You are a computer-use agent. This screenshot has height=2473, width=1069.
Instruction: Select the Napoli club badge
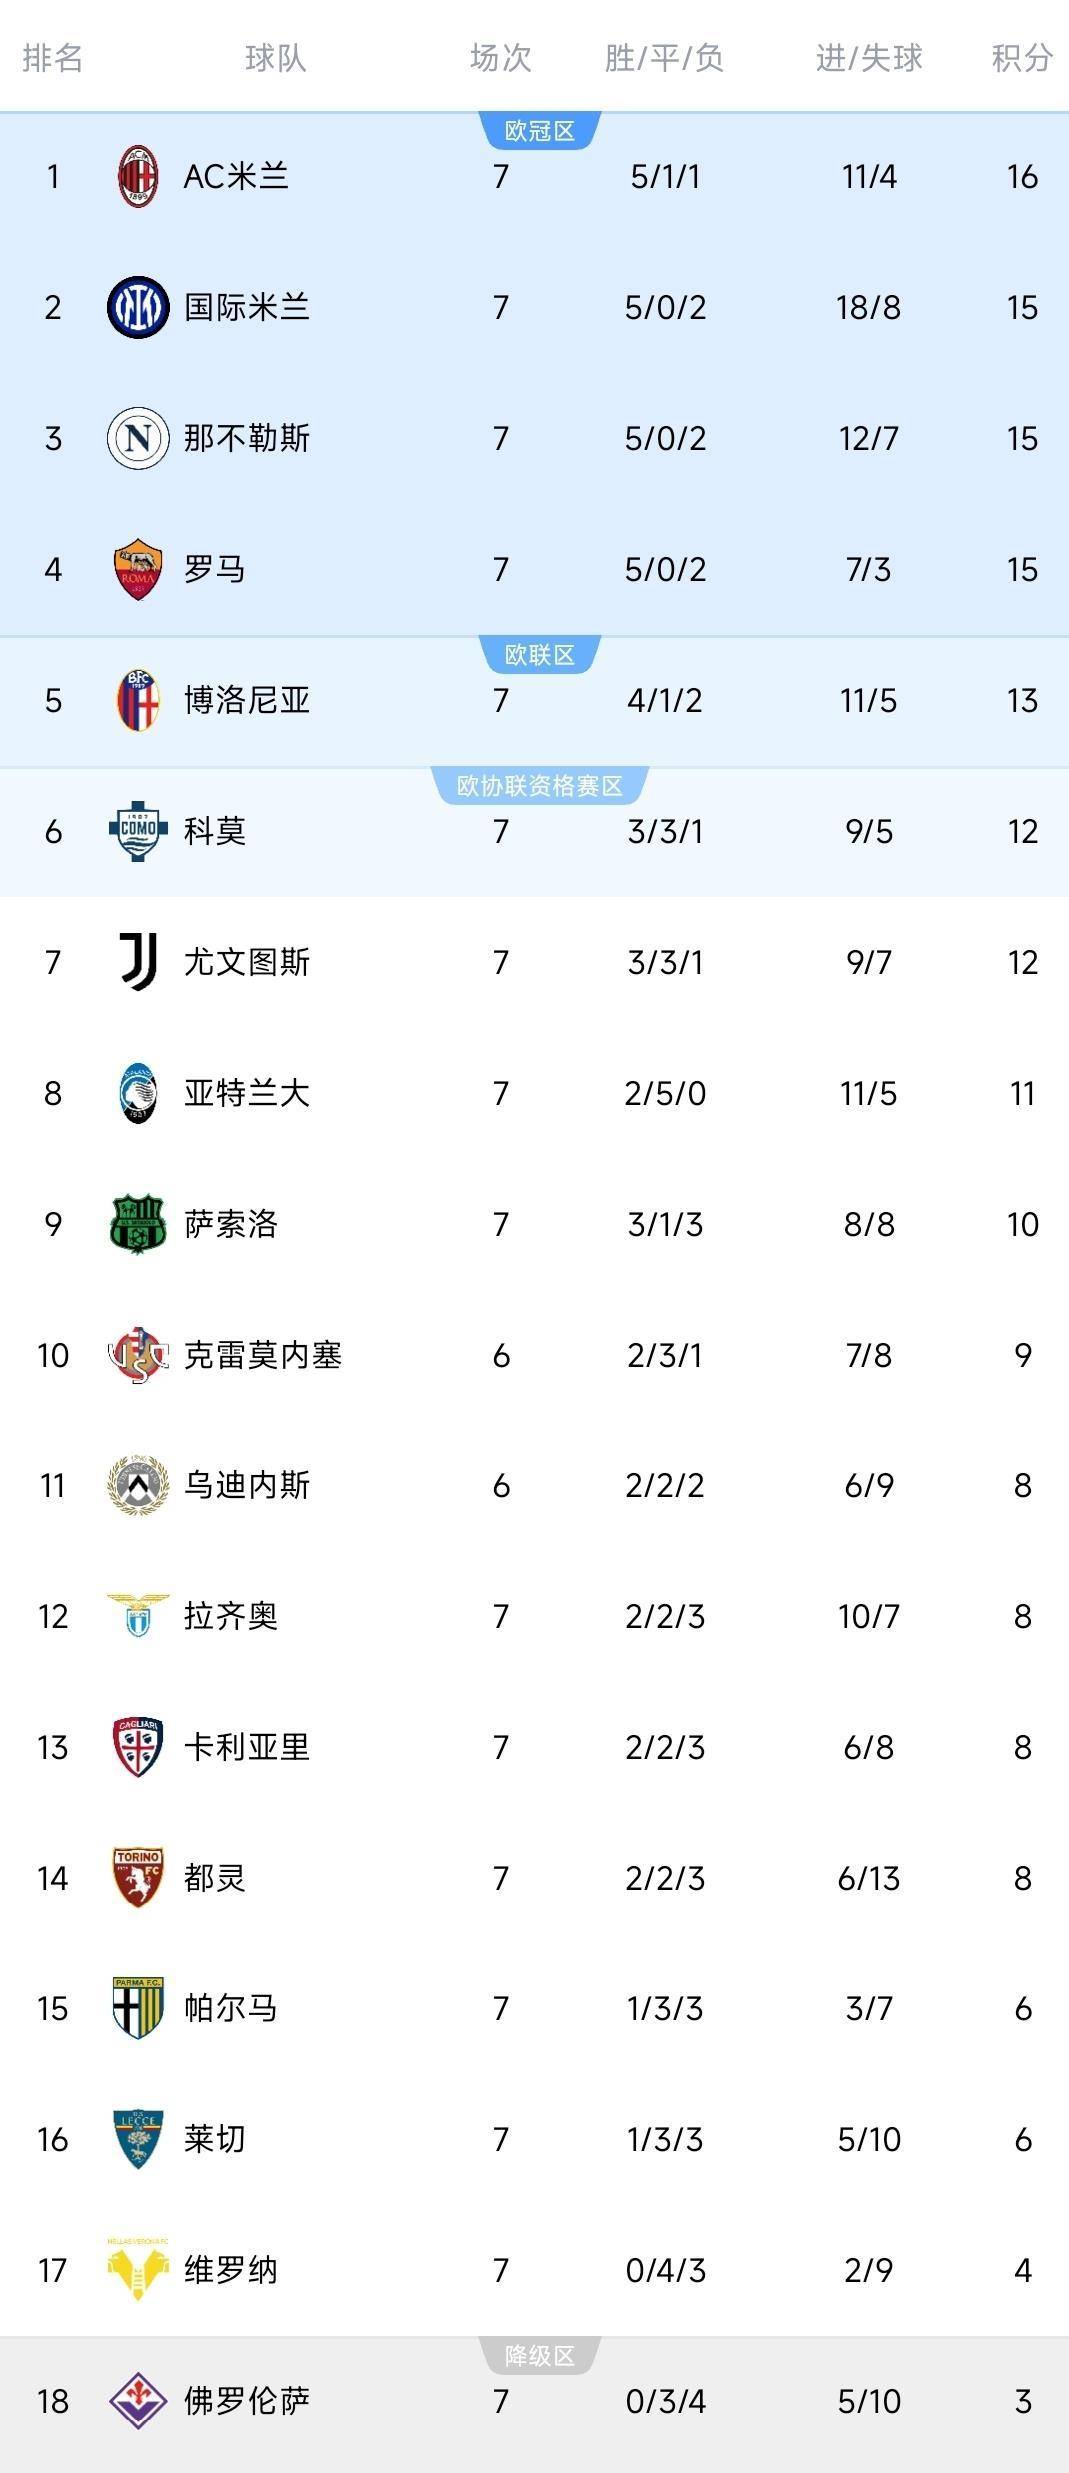[x=138, y=438]
